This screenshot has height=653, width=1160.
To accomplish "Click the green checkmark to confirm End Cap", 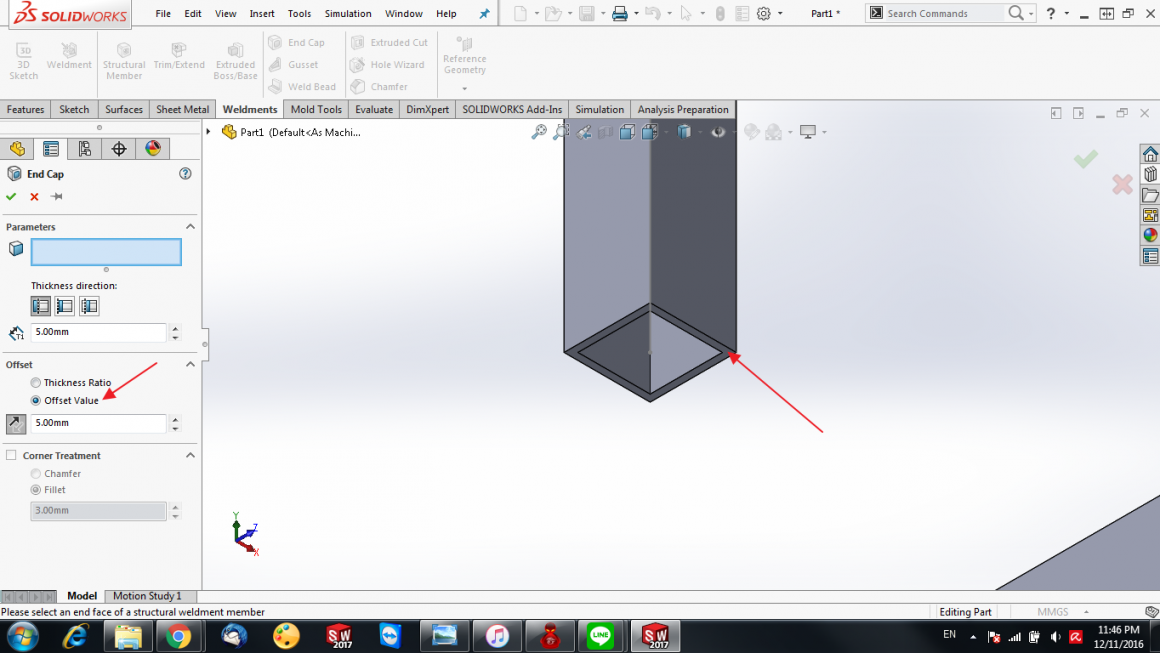I will (x=11, y=196).
